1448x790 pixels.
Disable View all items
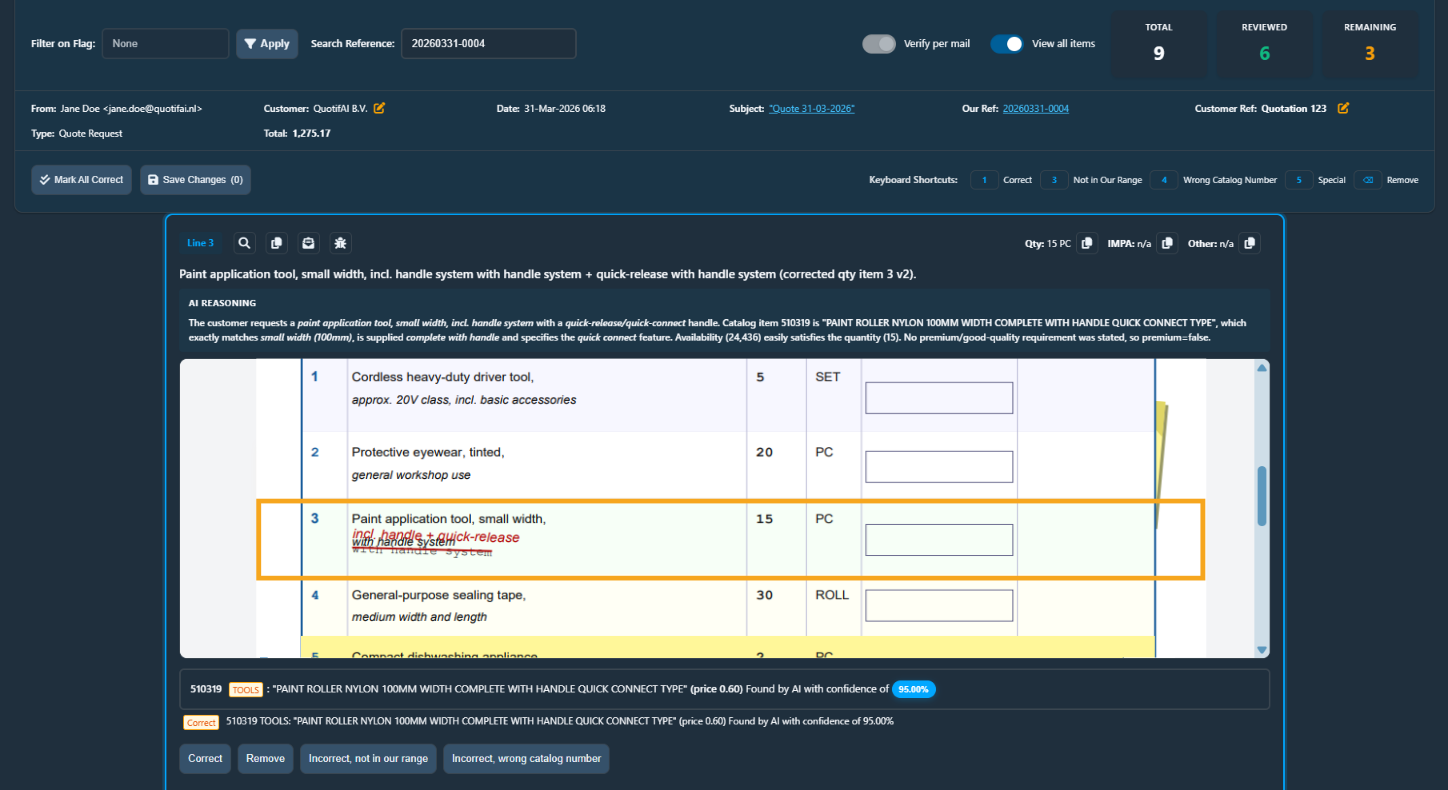(1009, 43)
